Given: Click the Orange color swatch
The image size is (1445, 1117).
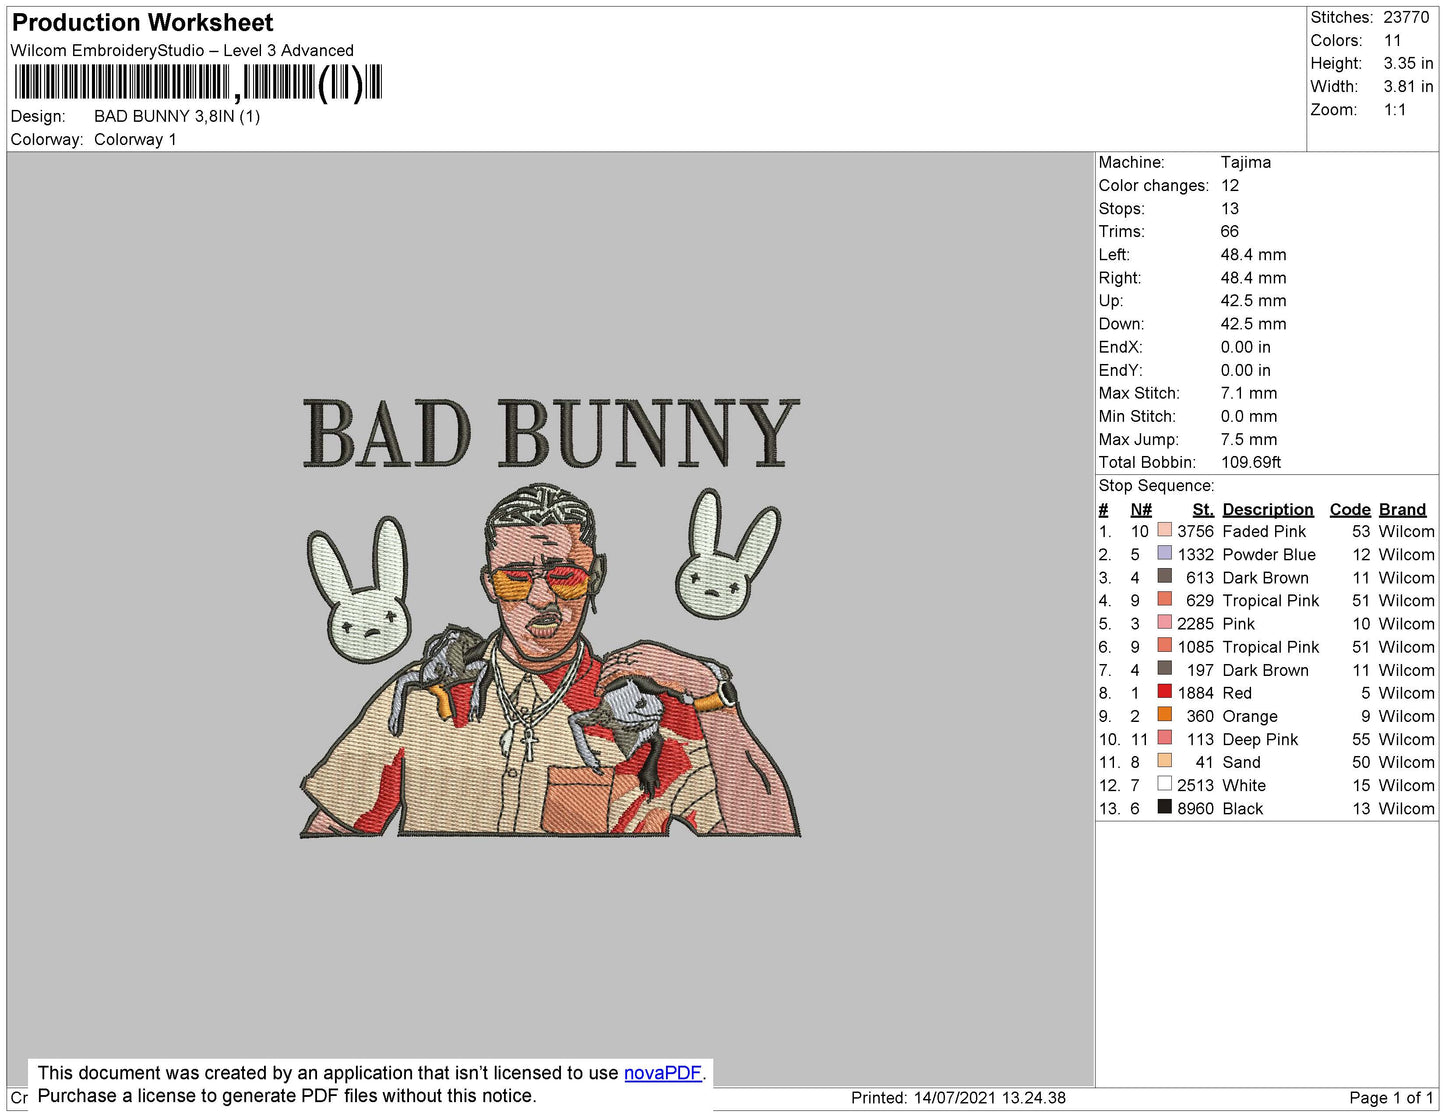Looking at the screenshot, I should (x=1164, y=714).
